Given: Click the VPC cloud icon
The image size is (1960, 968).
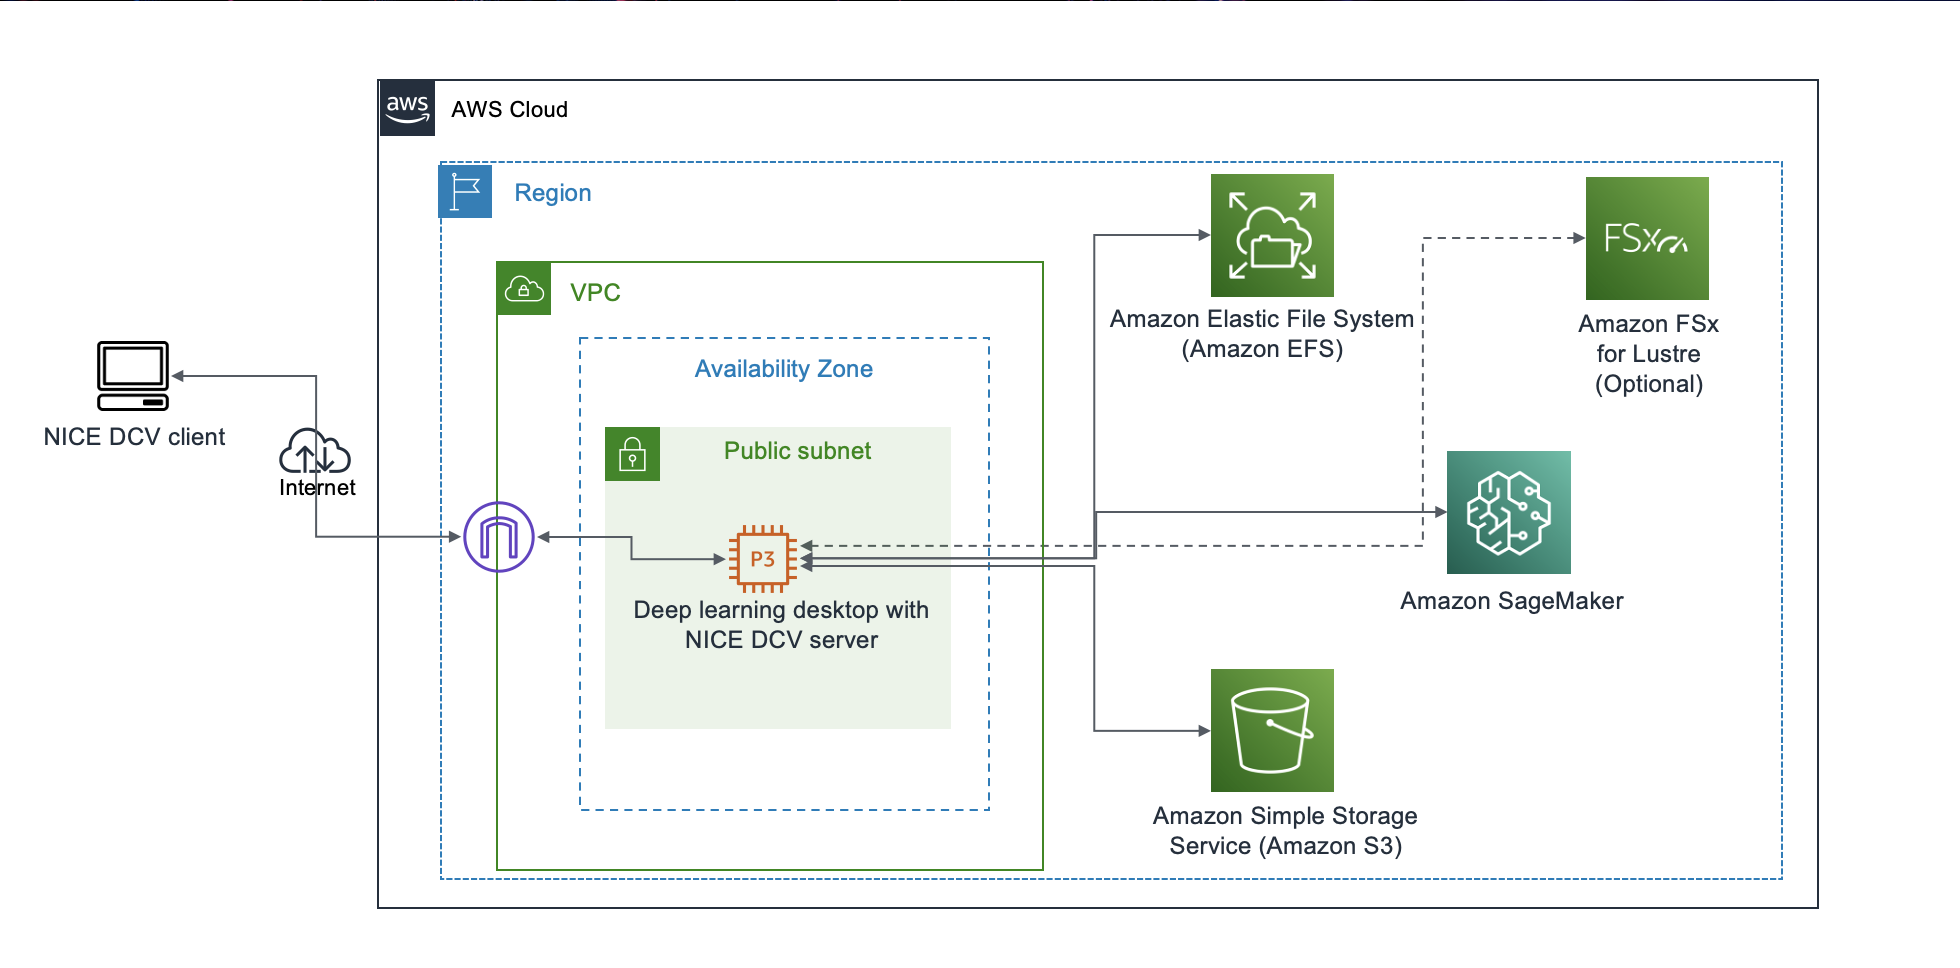Looking at the screenshot, I should click(524, 289).
